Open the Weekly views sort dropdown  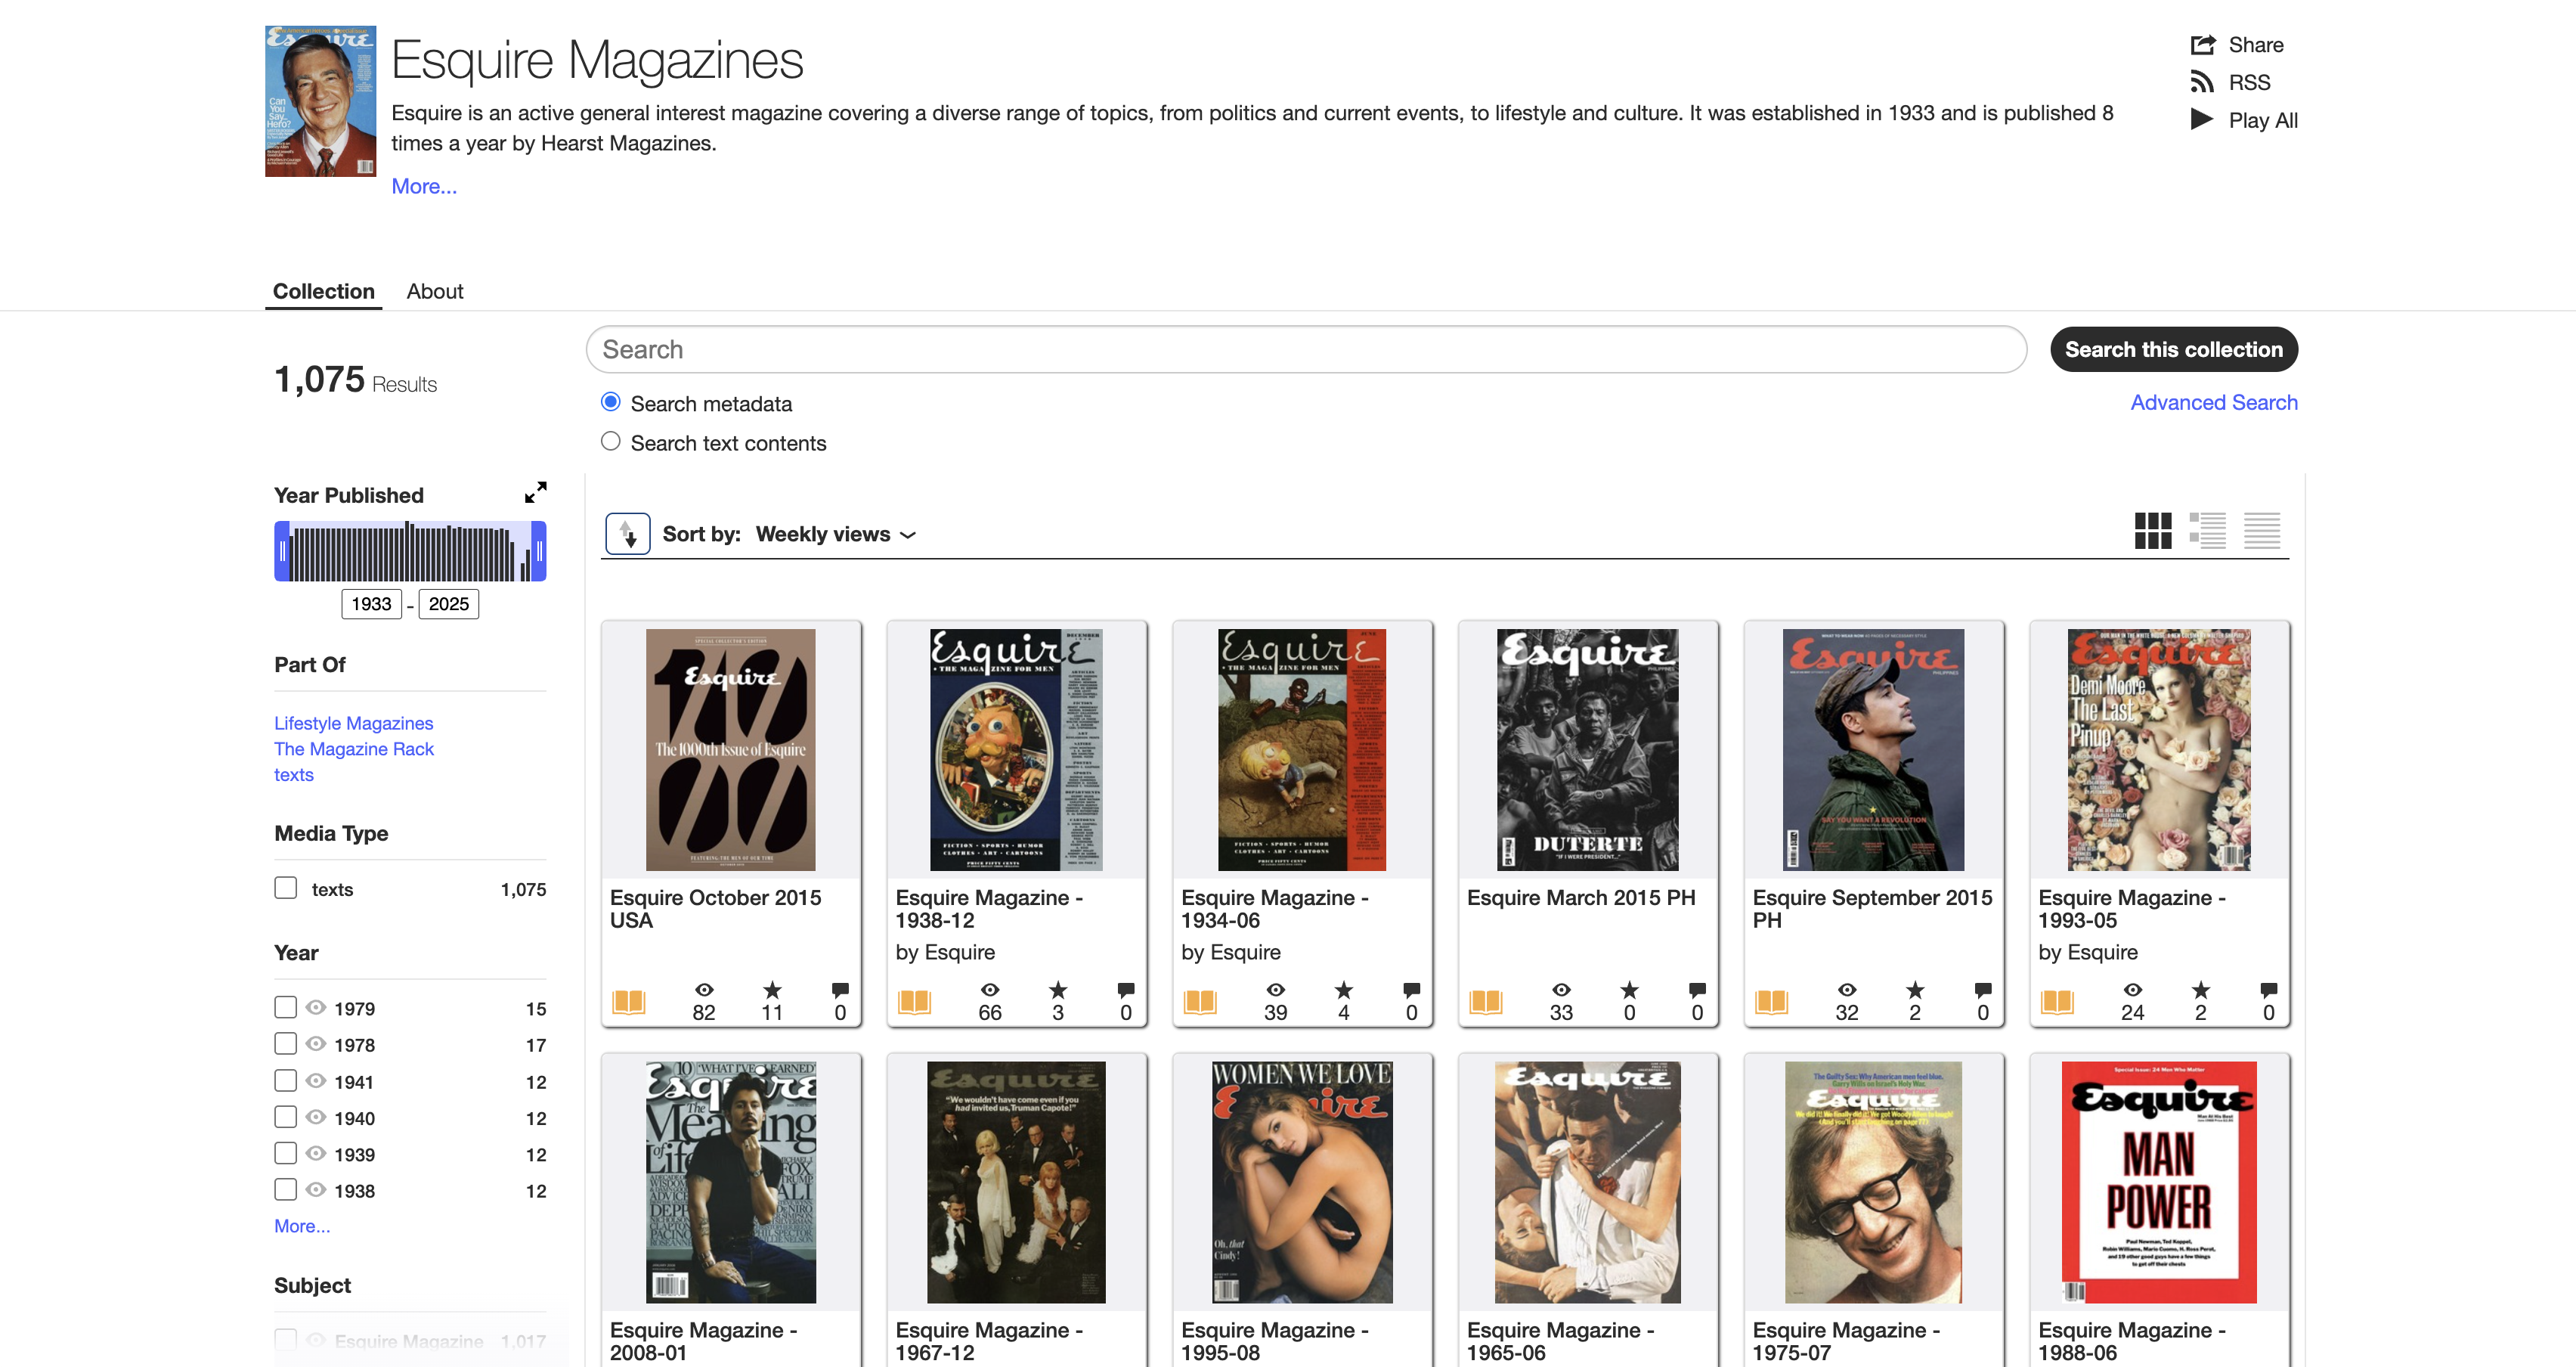836,534
